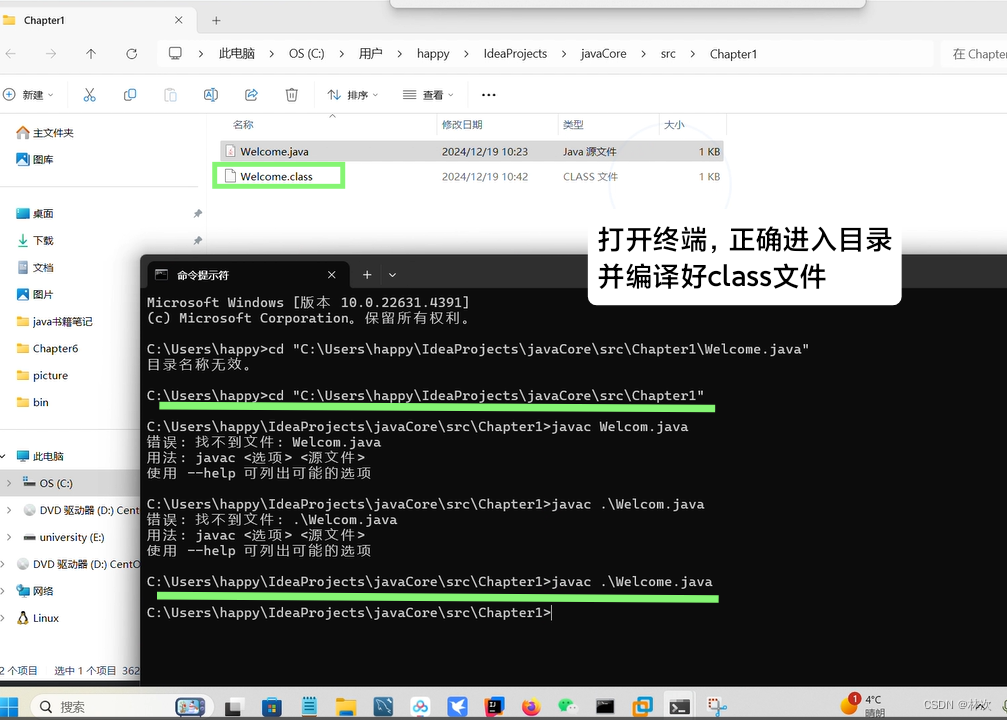Click OS (C:) in the address breadcrumb
Screen dimensions: 1007x720
306,54
